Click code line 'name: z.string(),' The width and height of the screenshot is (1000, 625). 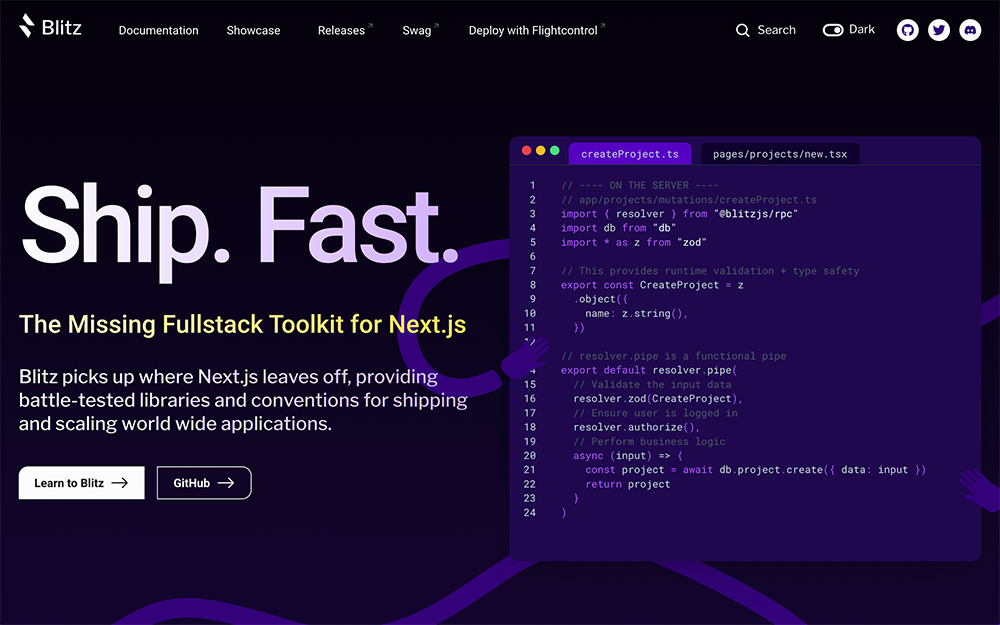(x=636, y=313)
